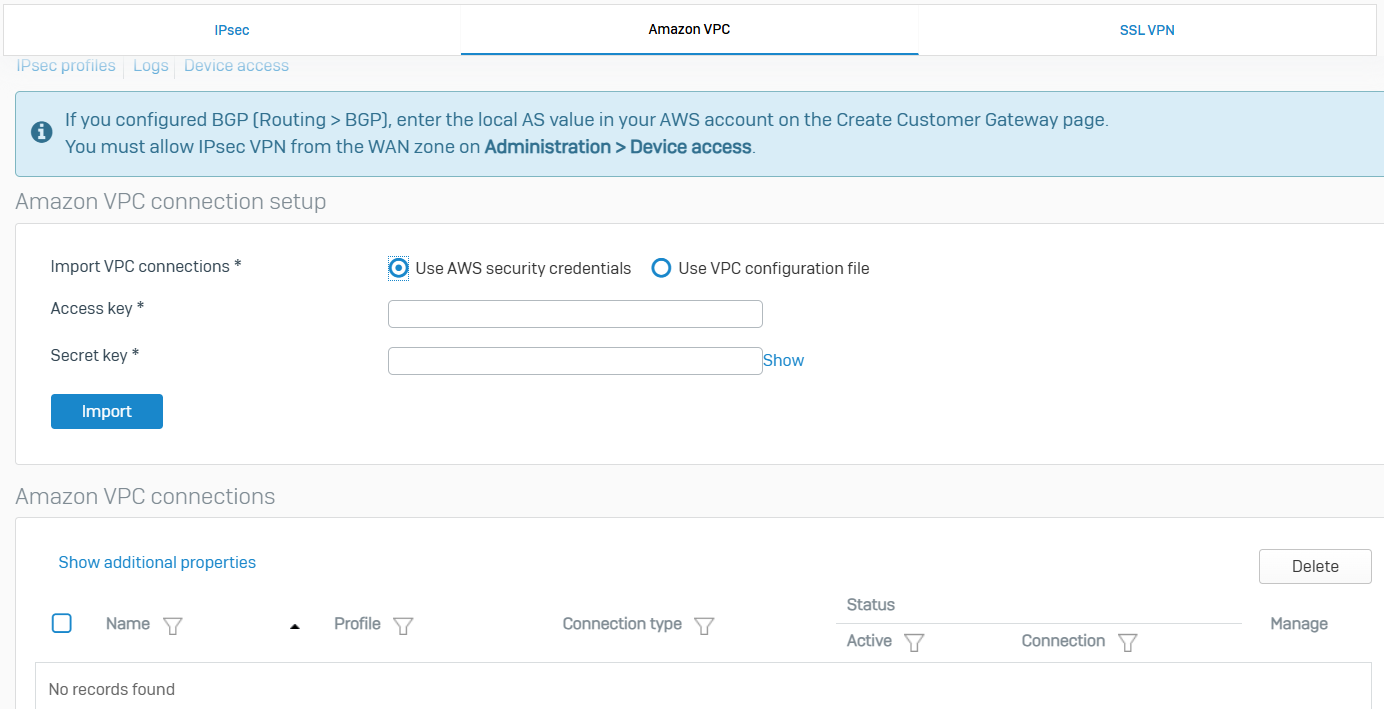The width and height of the screenshot is (1384, 709).
Task: Click Show next to Secret key
Action: [783, 360]
